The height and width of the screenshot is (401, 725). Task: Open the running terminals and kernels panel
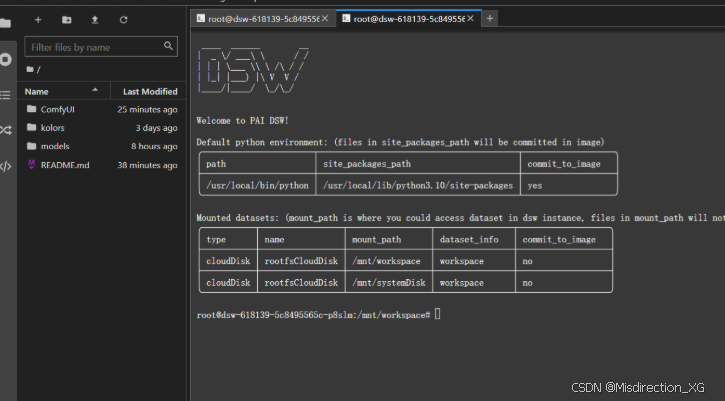tap(6, 59)
